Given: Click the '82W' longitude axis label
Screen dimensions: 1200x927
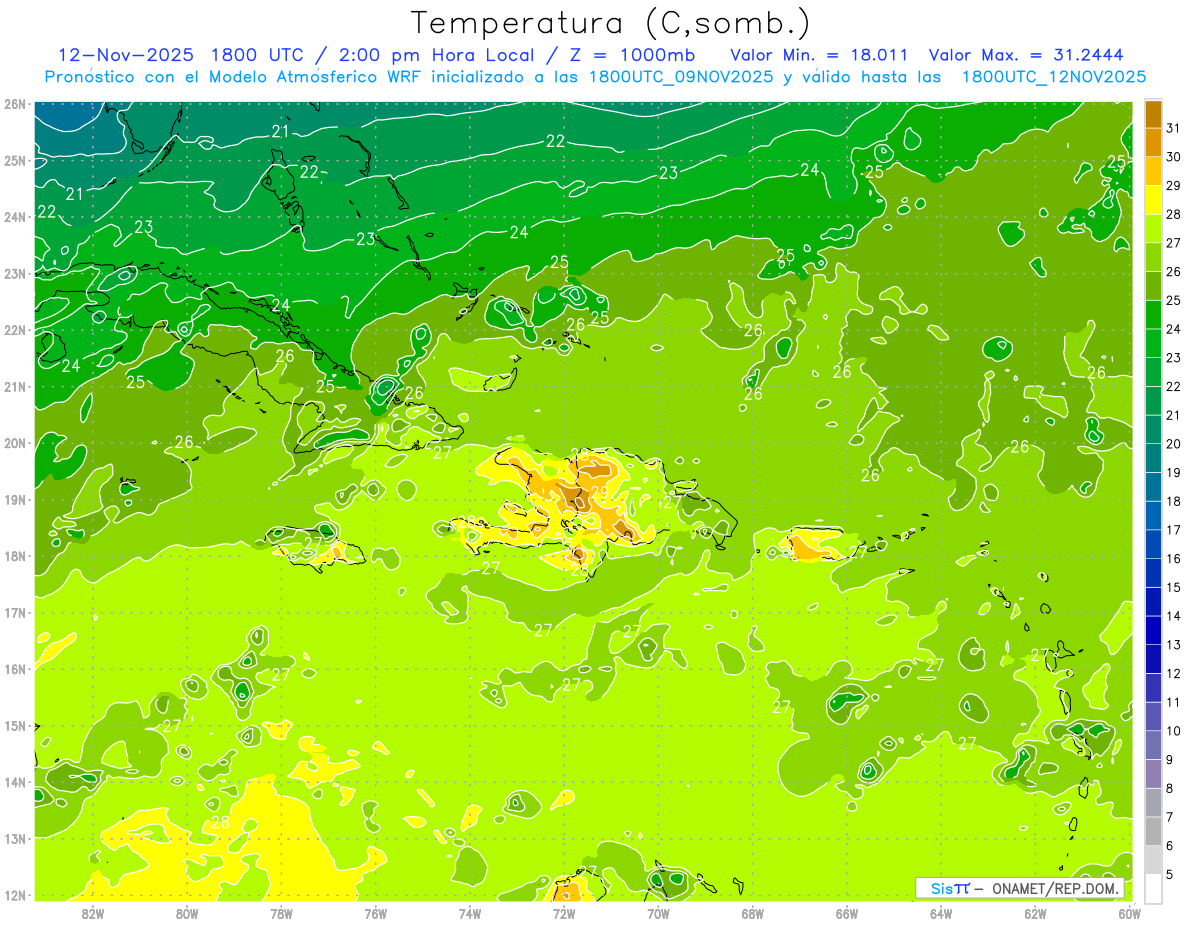Looking at the screenshot, I should coord(93,913).
